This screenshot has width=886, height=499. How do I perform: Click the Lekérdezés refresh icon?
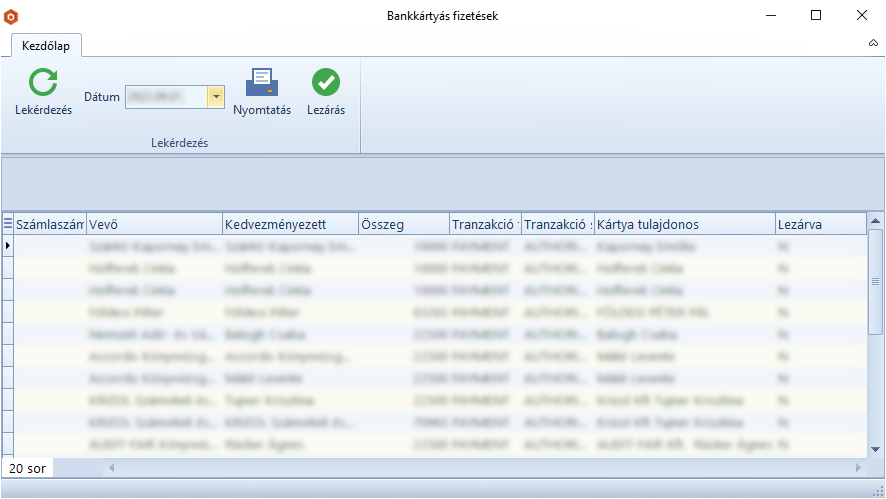click(x=43, y=83)
